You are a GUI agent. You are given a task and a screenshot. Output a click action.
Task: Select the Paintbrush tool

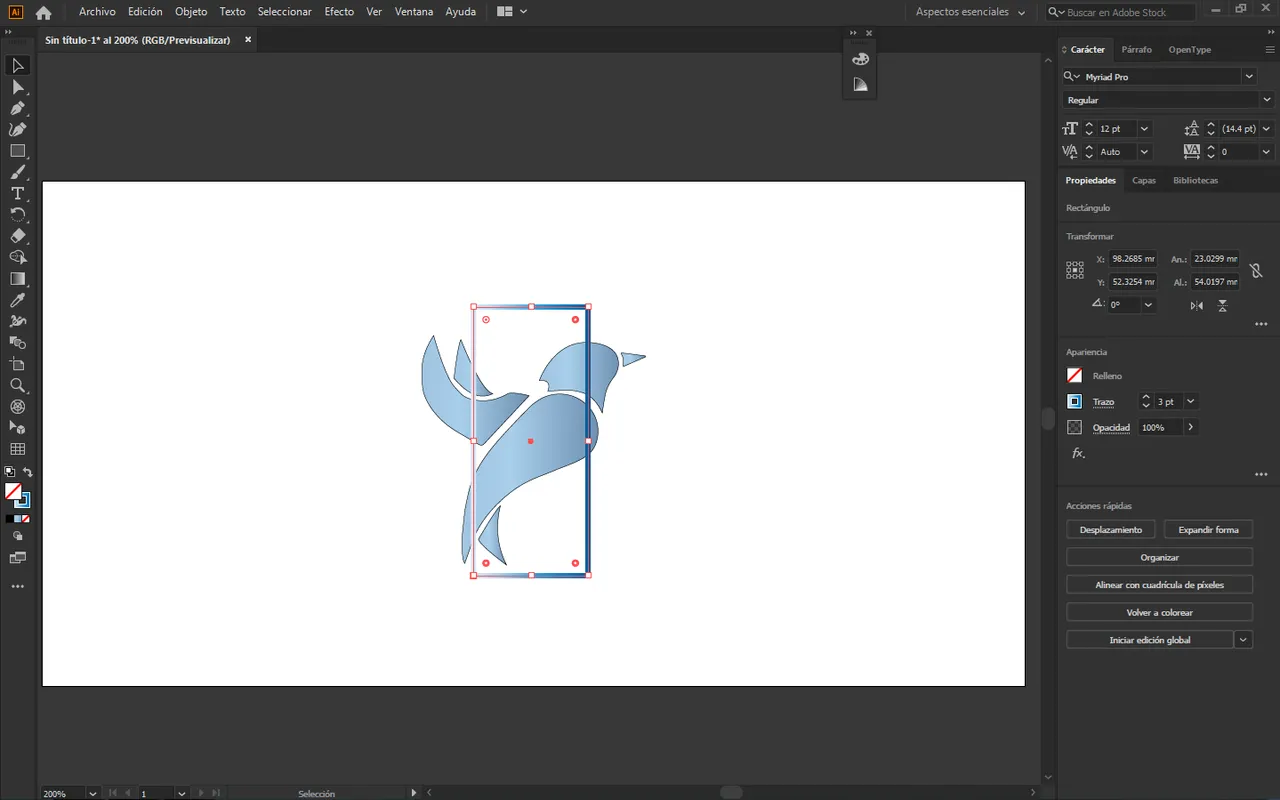coord(18,172)
